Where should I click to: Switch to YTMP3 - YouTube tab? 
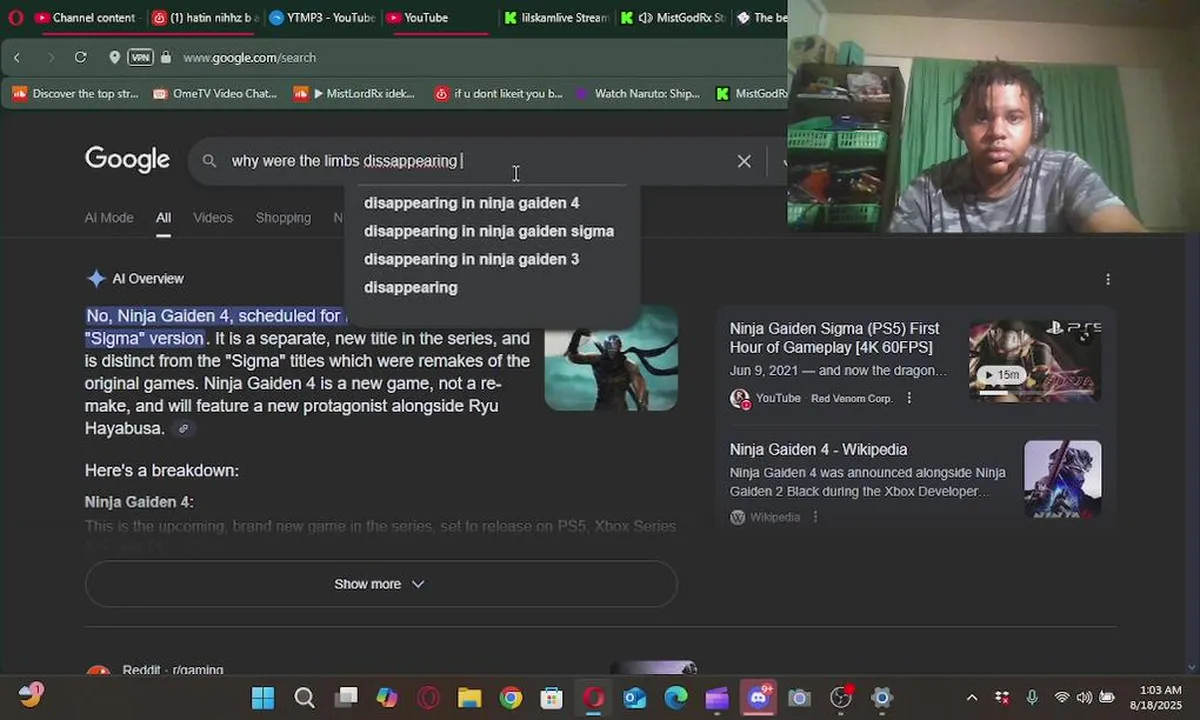[x=322, y=18]
